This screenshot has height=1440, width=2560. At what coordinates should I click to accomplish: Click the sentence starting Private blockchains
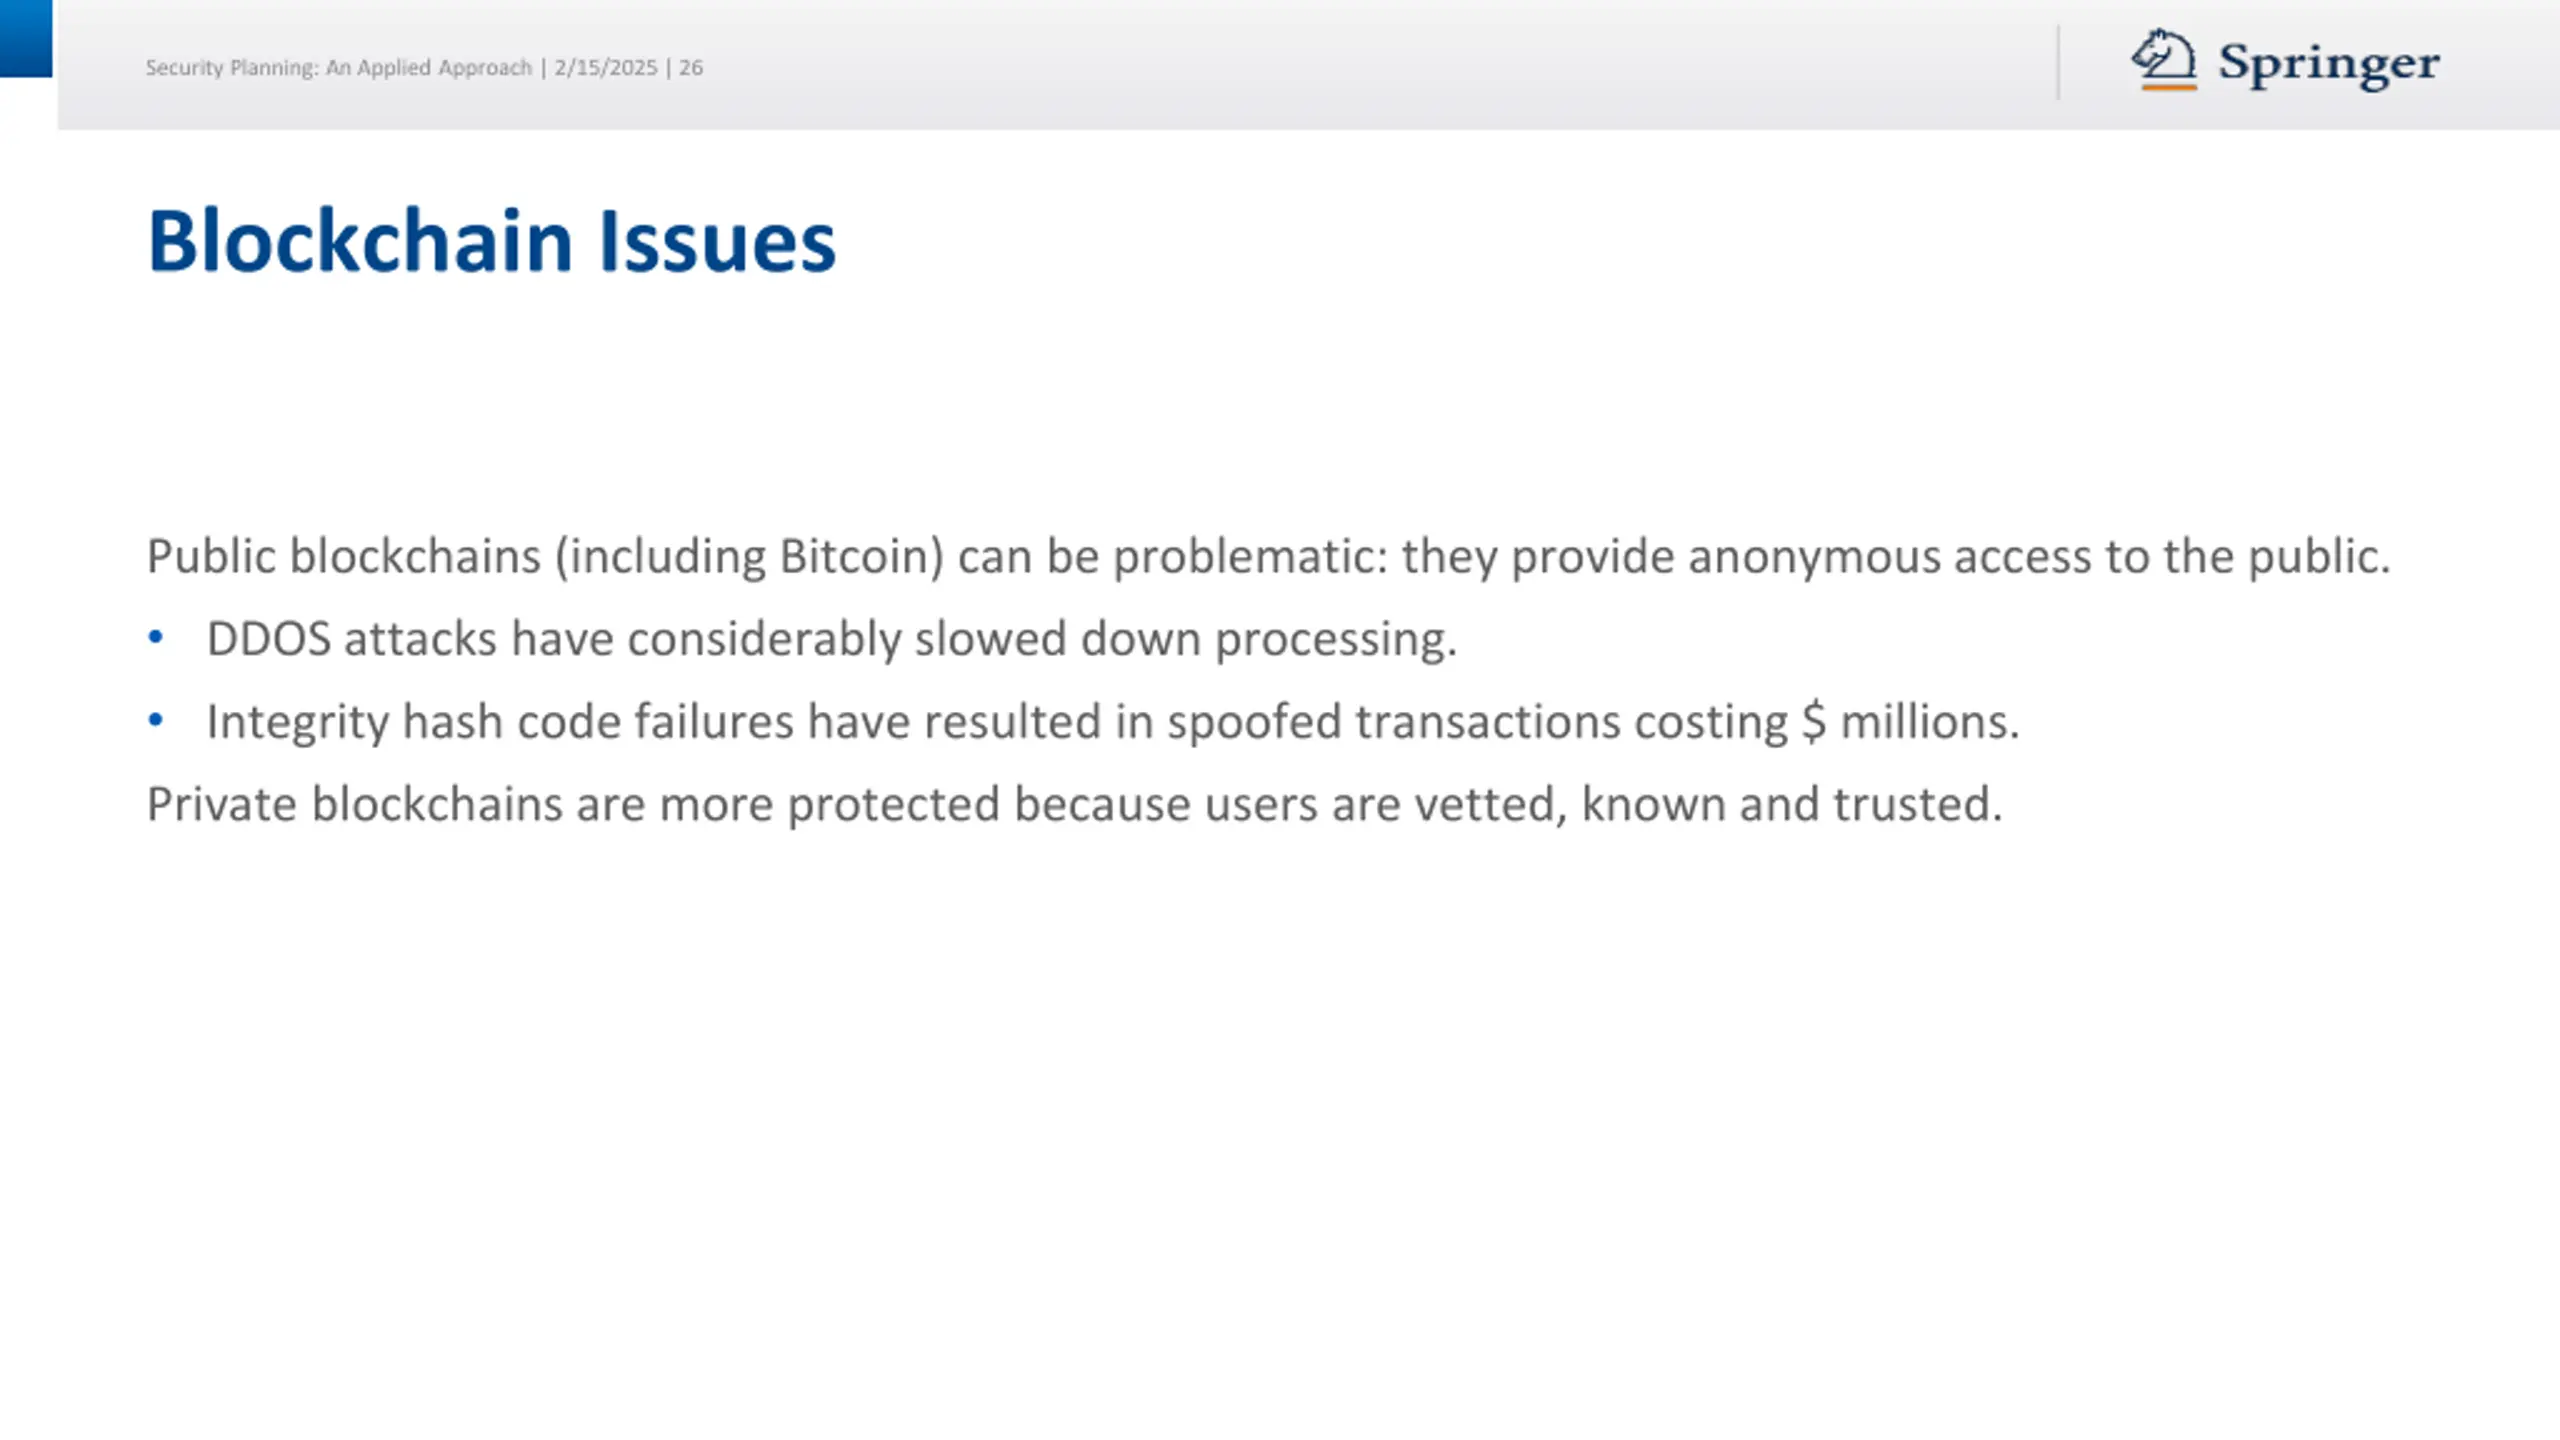(x=1075, y=804)
